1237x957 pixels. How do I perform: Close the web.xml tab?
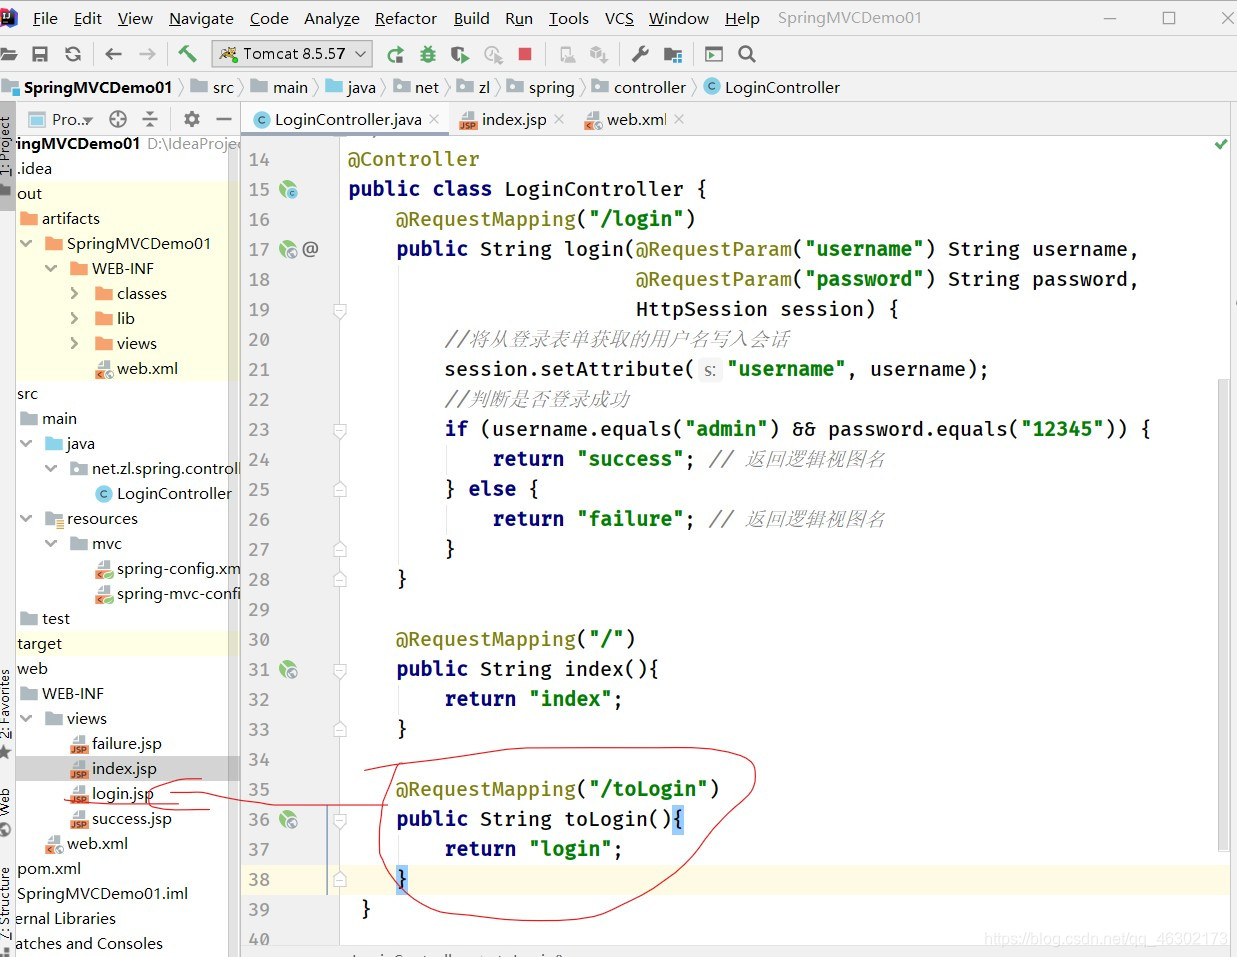679,119
